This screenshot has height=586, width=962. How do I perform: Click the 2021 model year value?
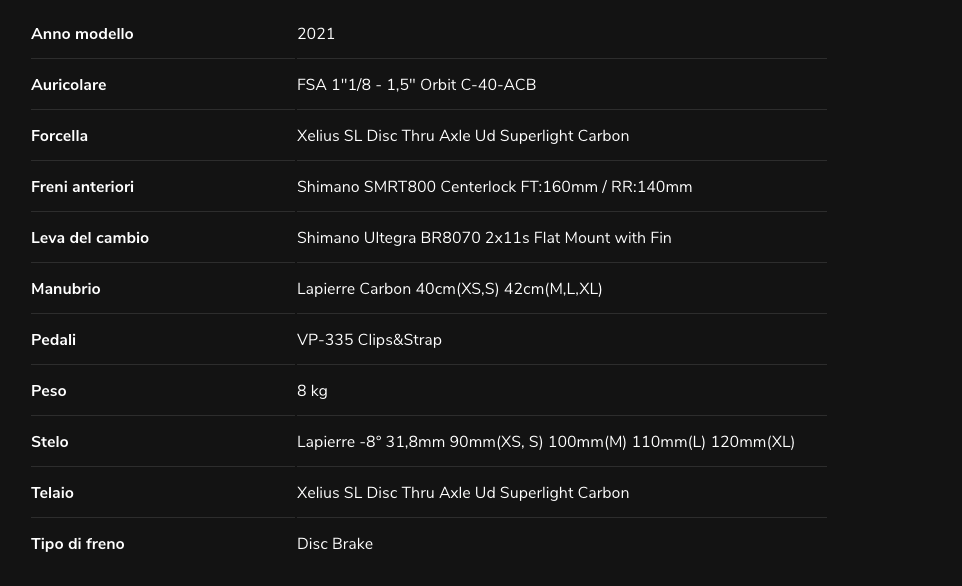click(316, 34)
